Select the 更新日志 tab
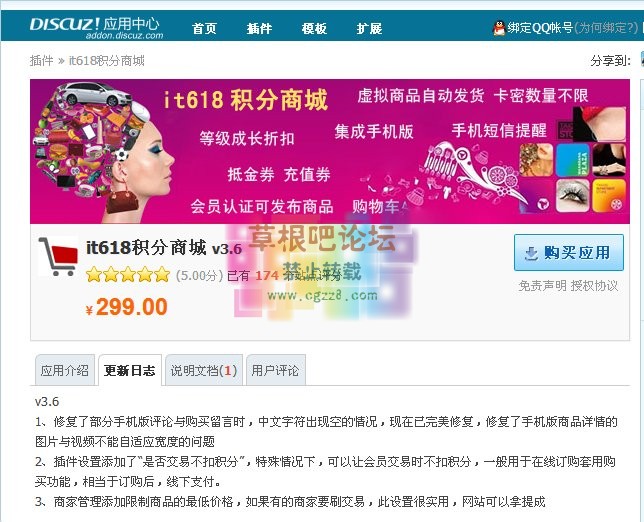This screenshot has width=644, height=522. click(130, 370)
